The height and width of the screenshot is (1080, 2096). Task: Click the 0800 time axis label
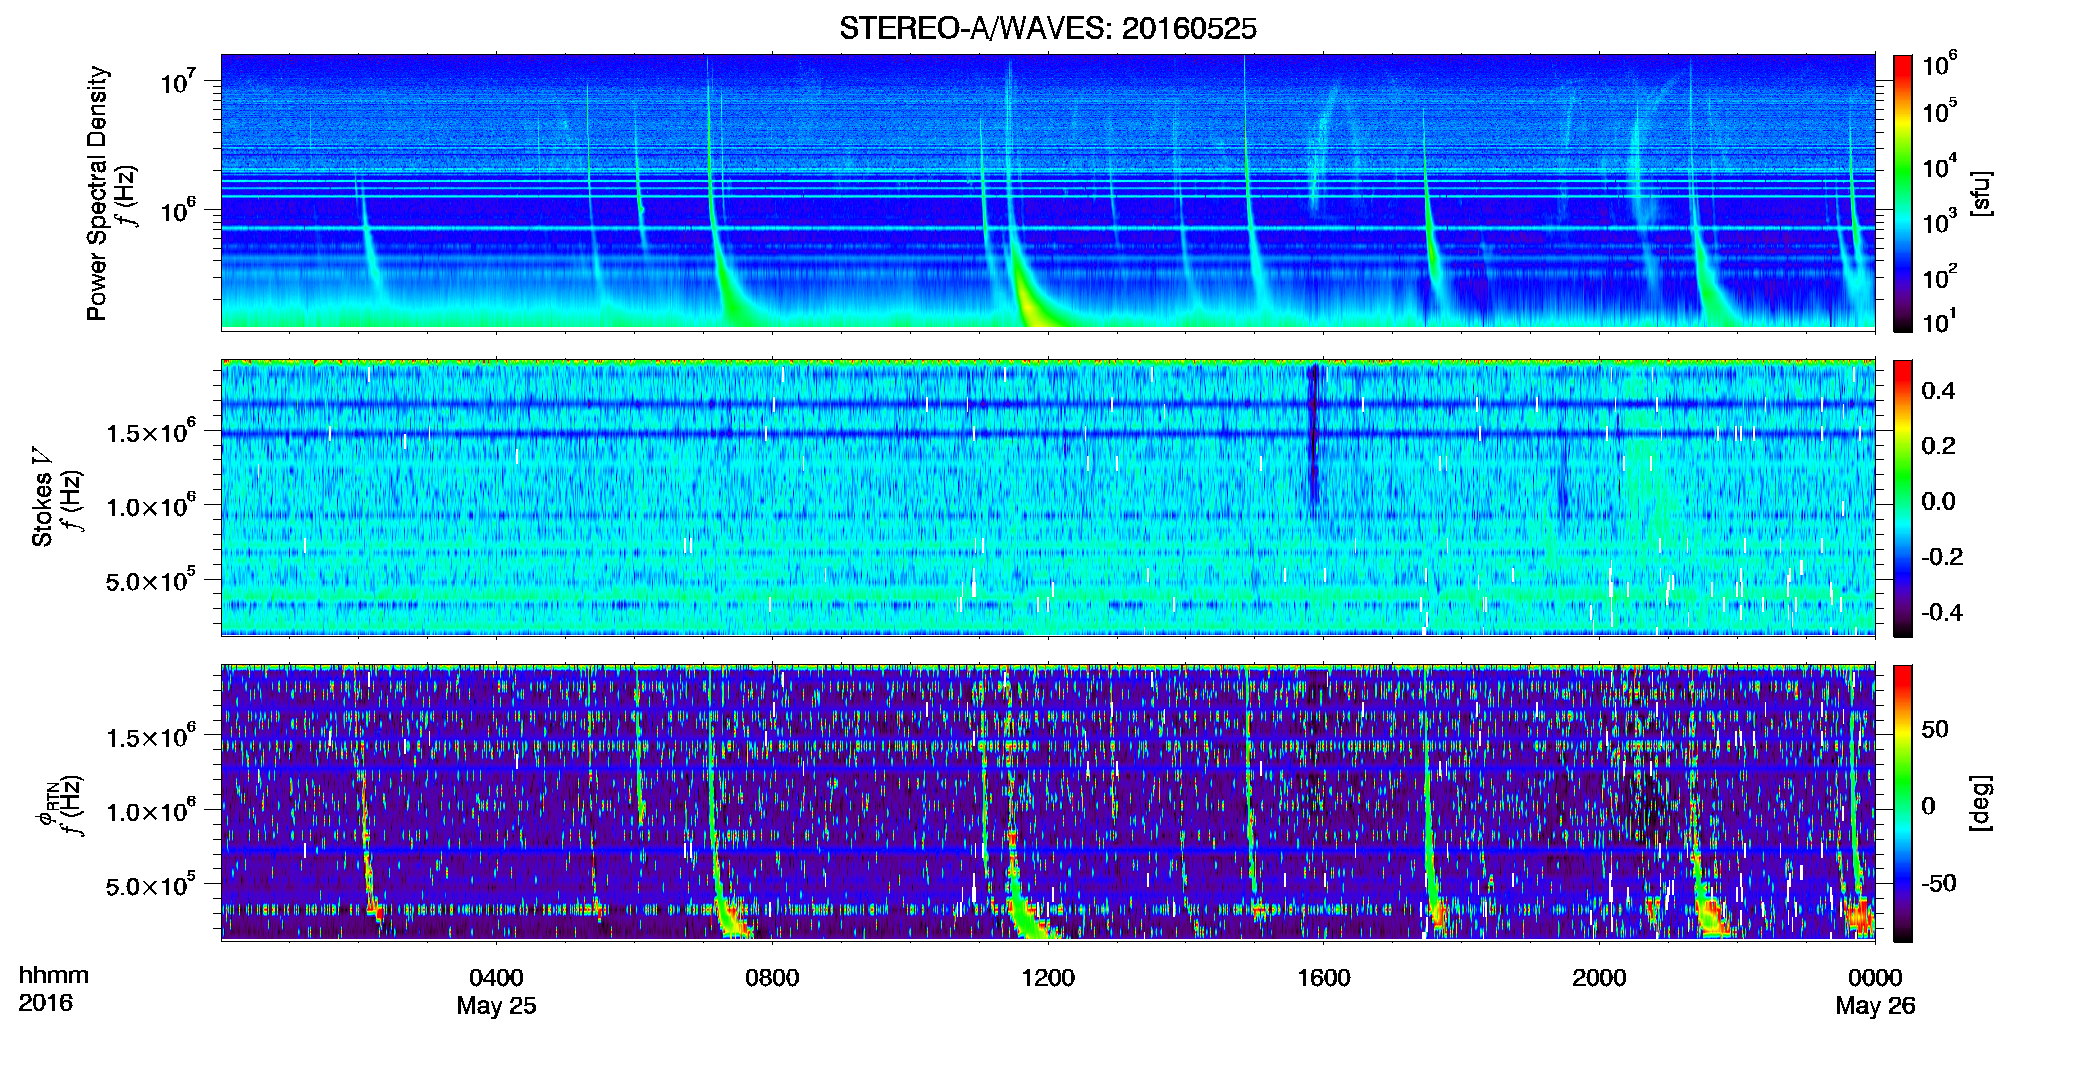(x=772, y=978)
